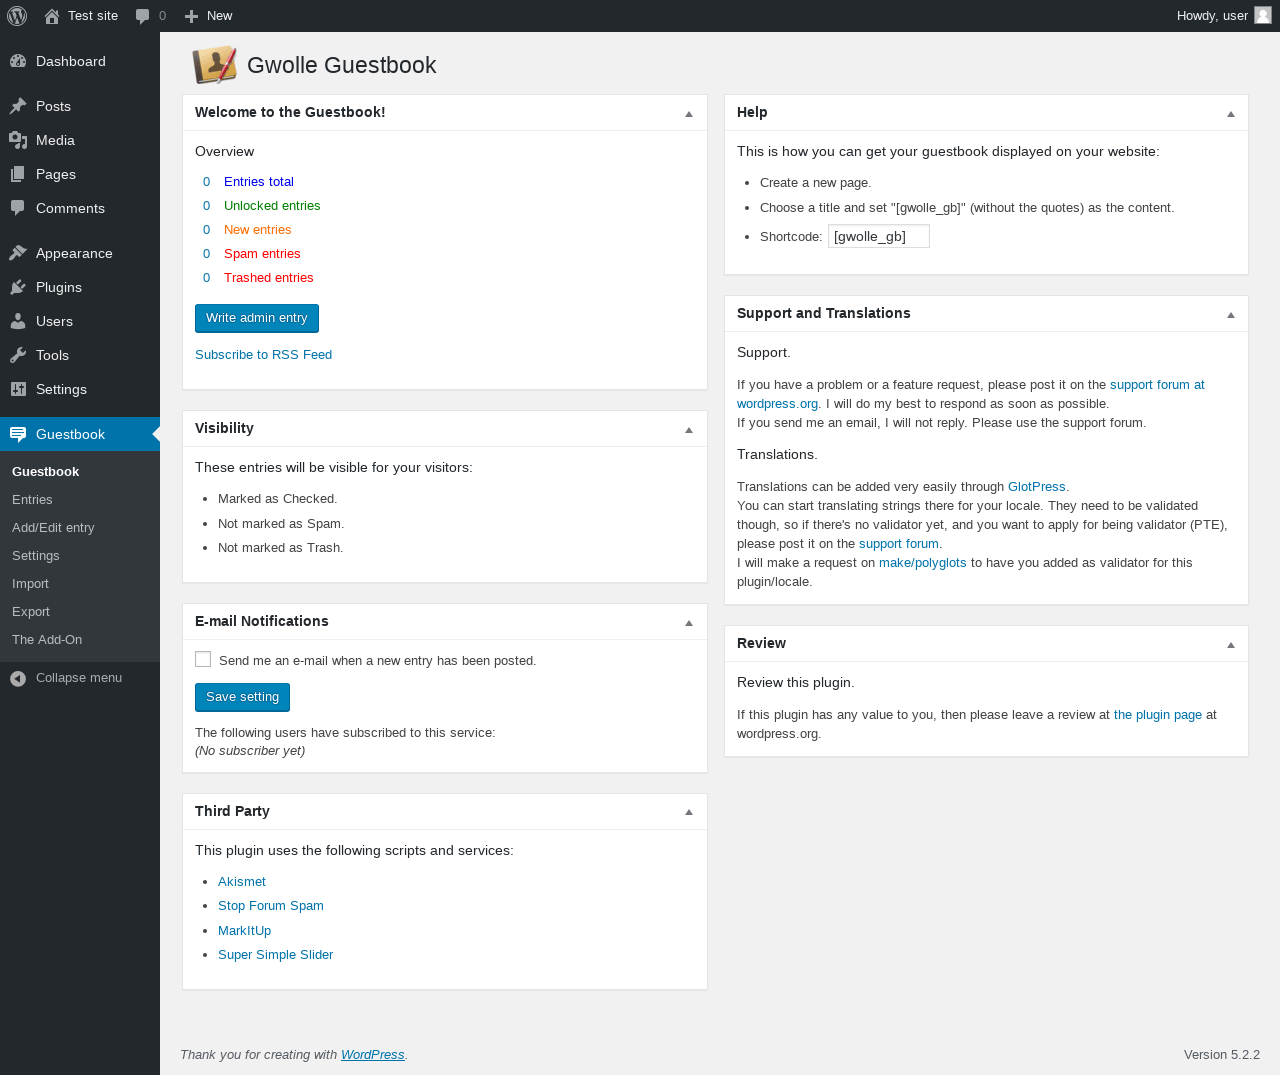Click the user avatar icon
1280x1075 pixels.
[1263, 15]
